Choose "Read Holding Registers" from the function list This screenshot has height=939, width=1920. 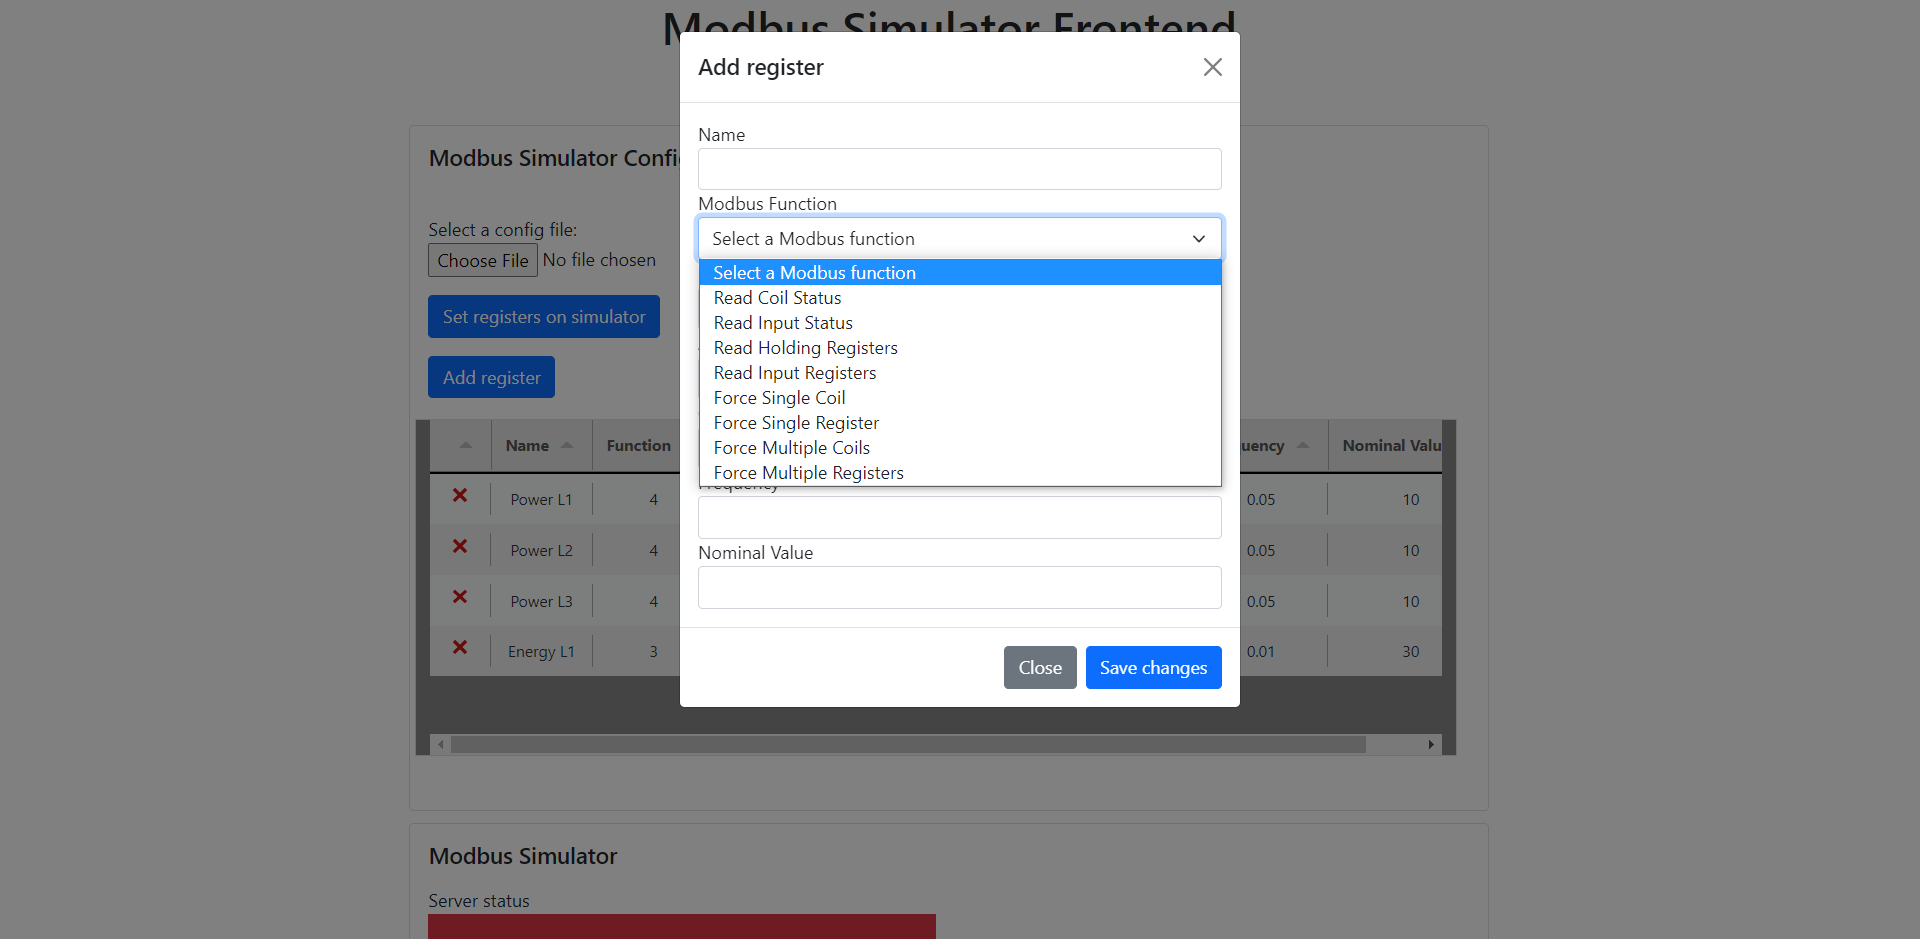pos(805,347)
